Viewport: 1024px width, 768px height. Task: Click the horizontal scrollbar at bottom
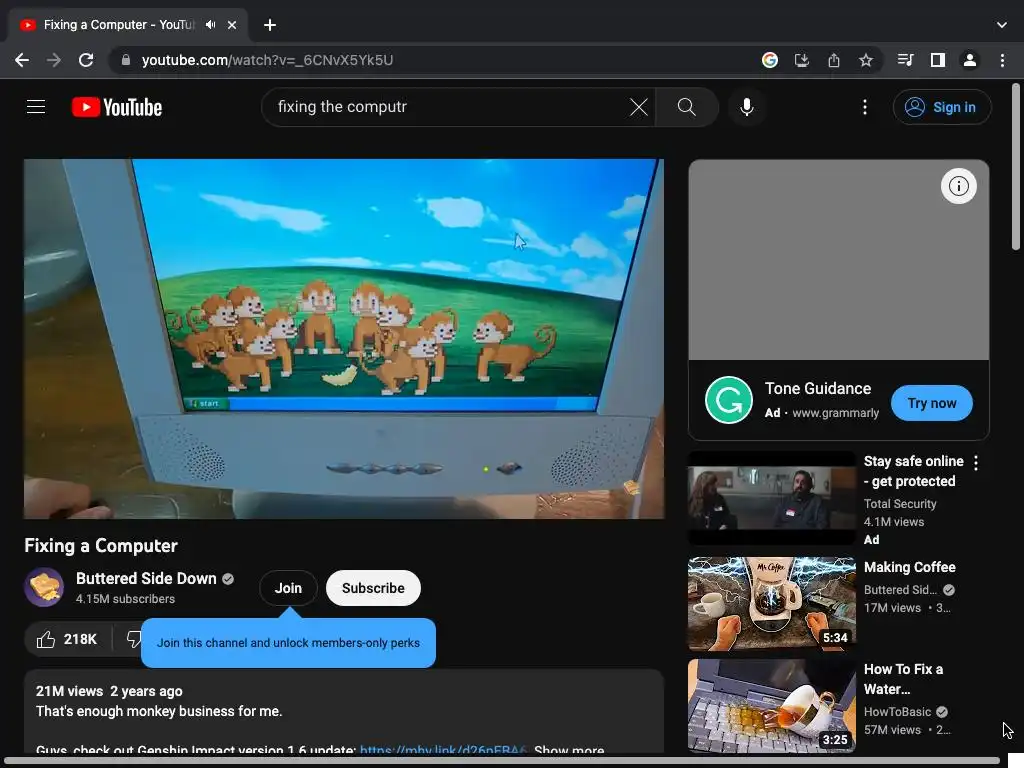pos(502,761)
